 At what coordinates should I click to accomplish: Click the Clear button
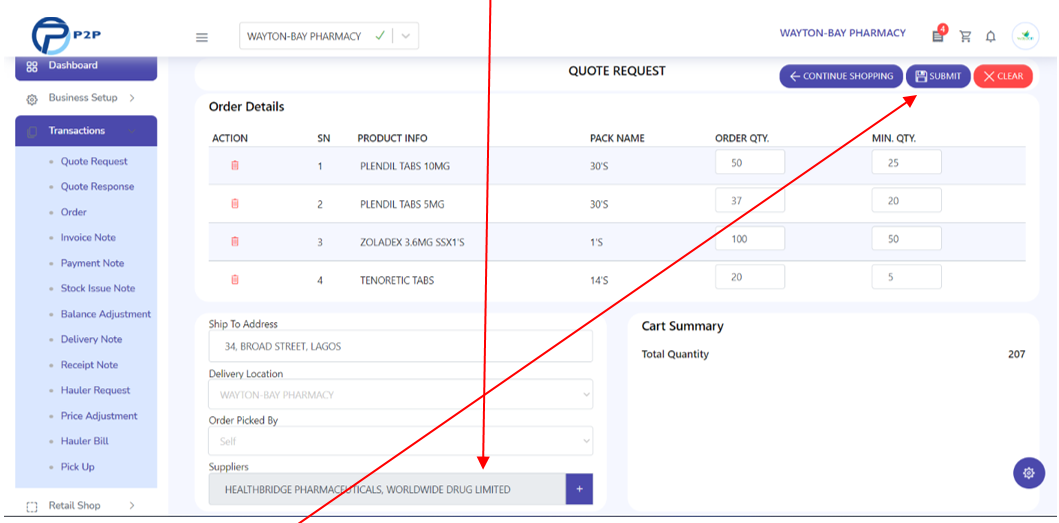tap(1003, 76)
